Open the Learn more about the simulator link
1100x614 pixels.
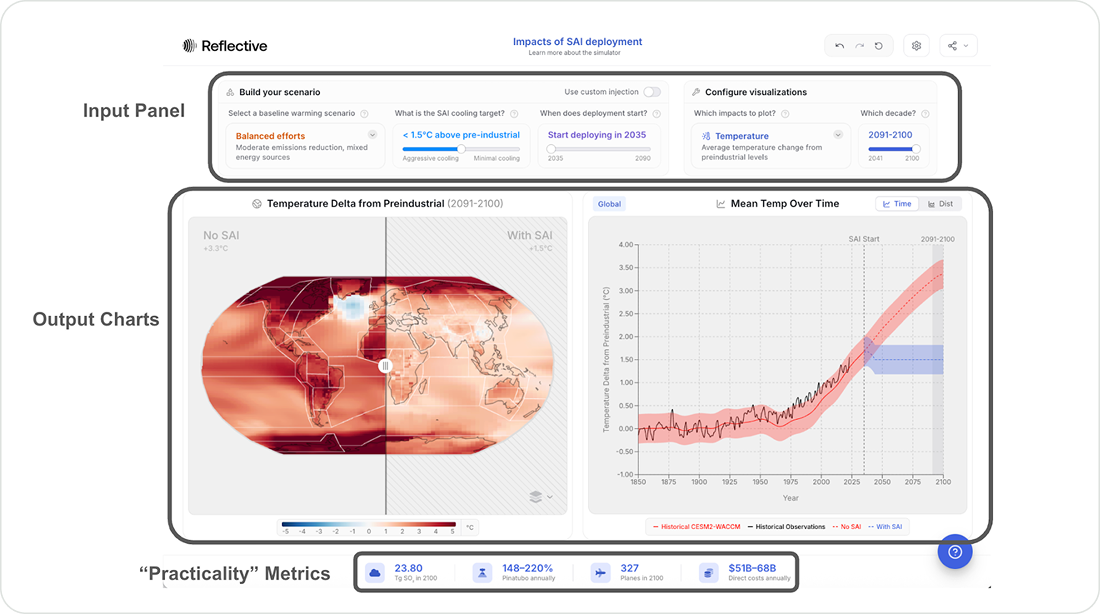pyautogui.click(x=577, y=53)
